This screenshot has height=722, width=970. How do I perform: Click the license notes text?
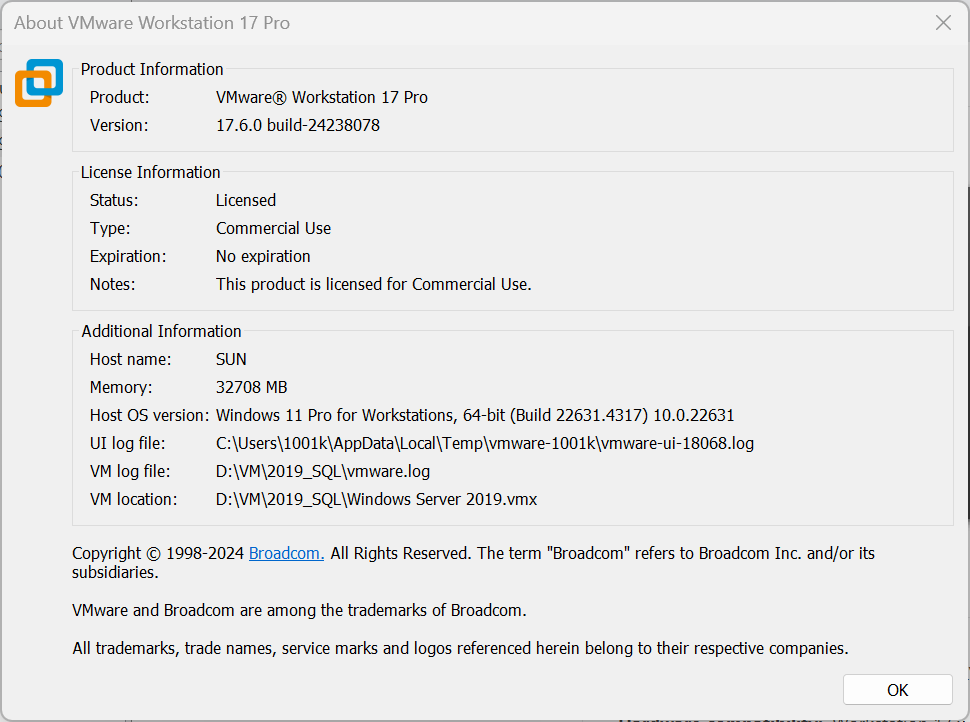[x=374, y=284]
